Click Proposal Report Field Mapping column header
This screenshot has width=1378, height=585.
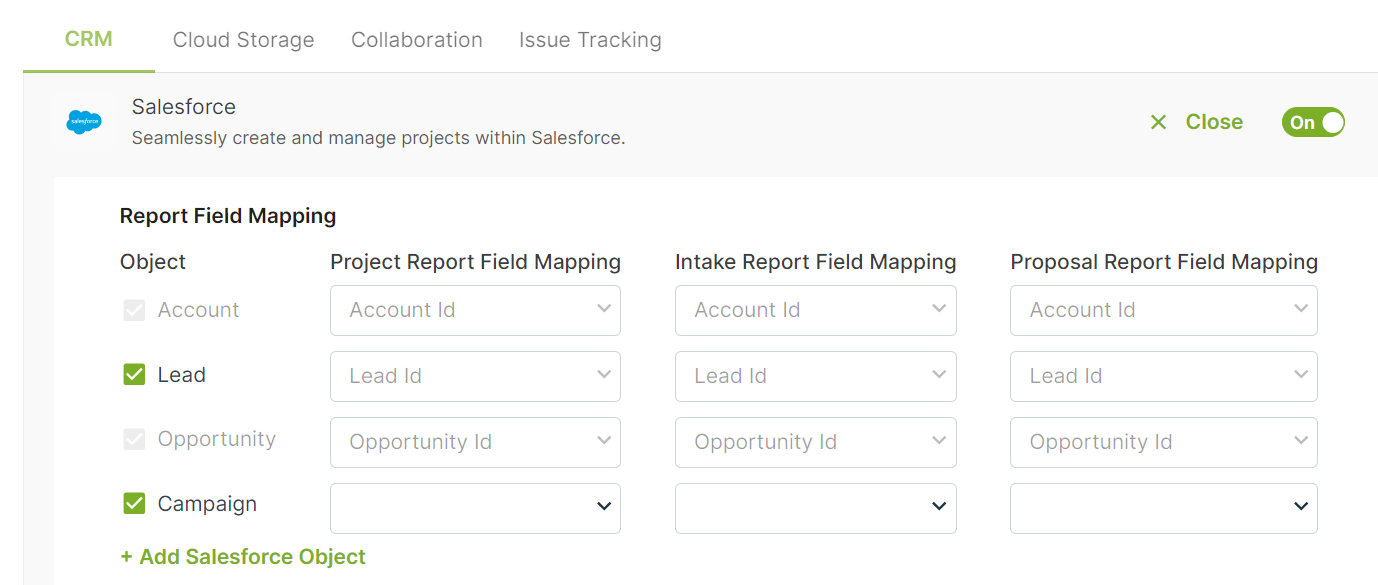point(1164,262)
